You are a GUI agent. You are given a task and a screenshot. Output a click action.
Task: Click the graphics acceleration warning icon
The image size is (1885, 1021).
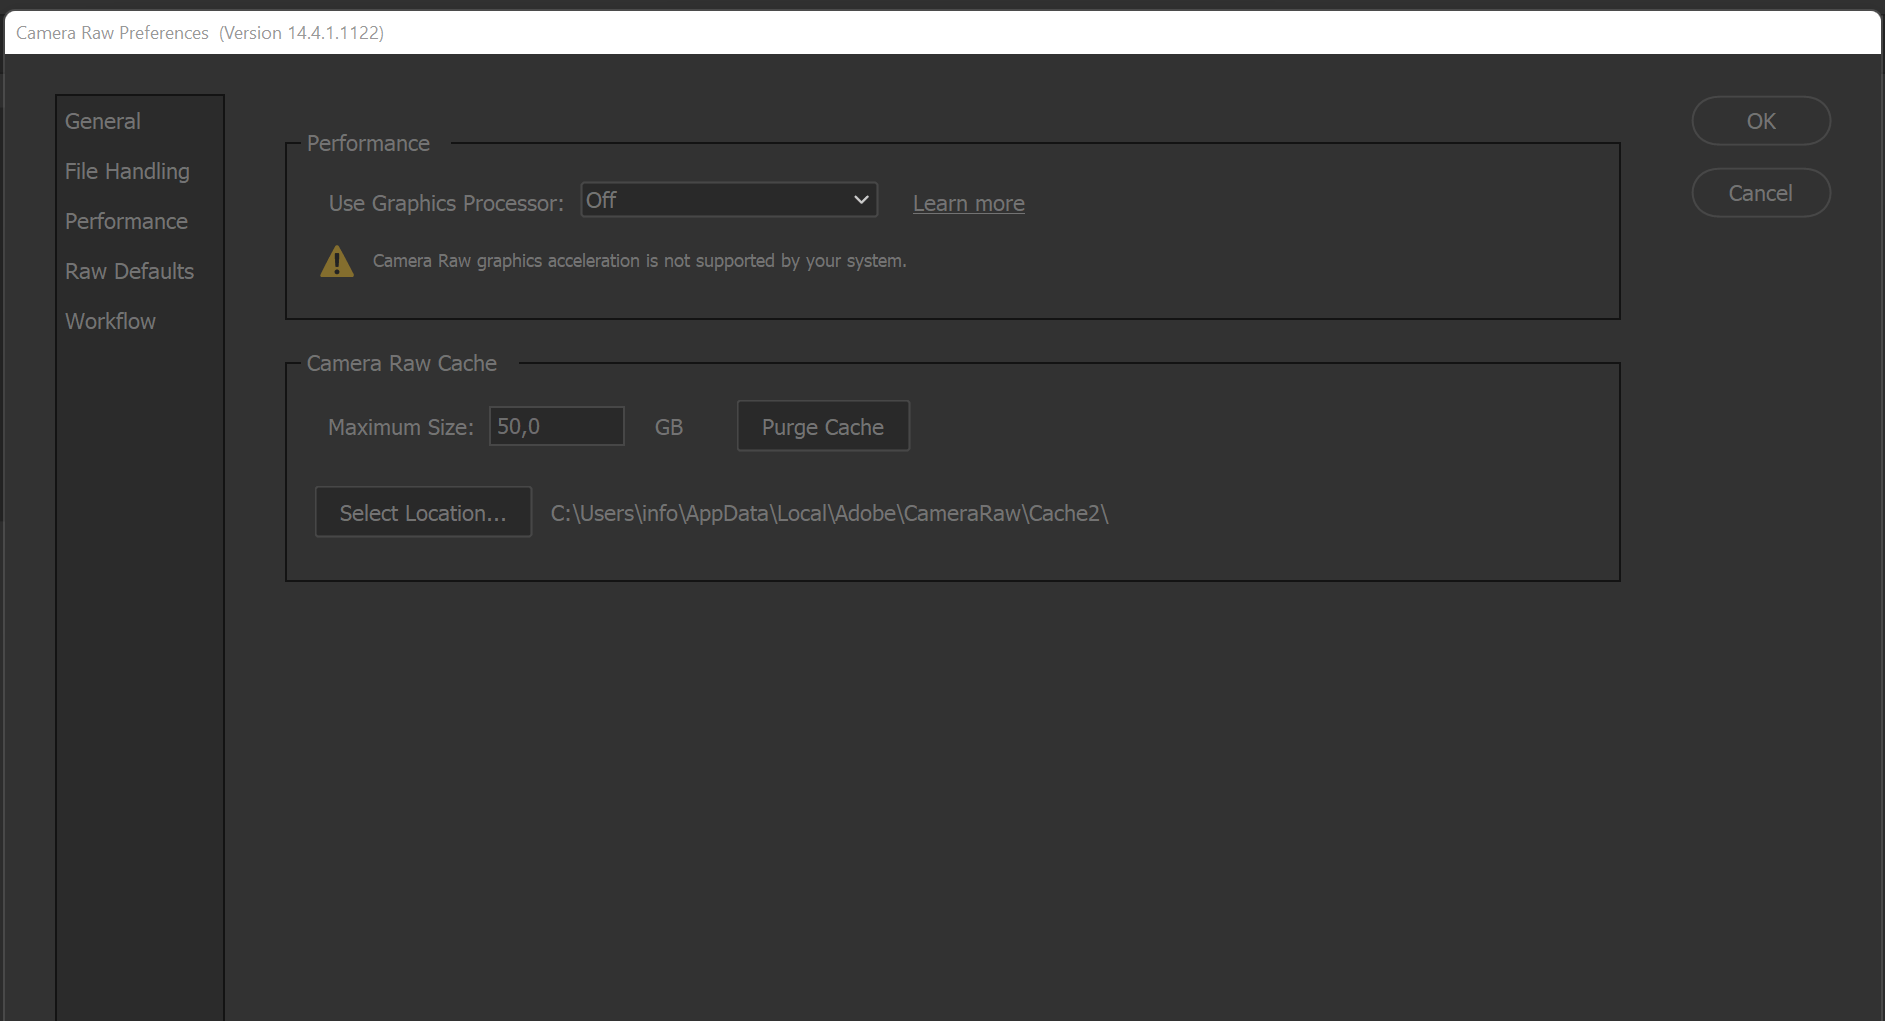pos(337,261)
